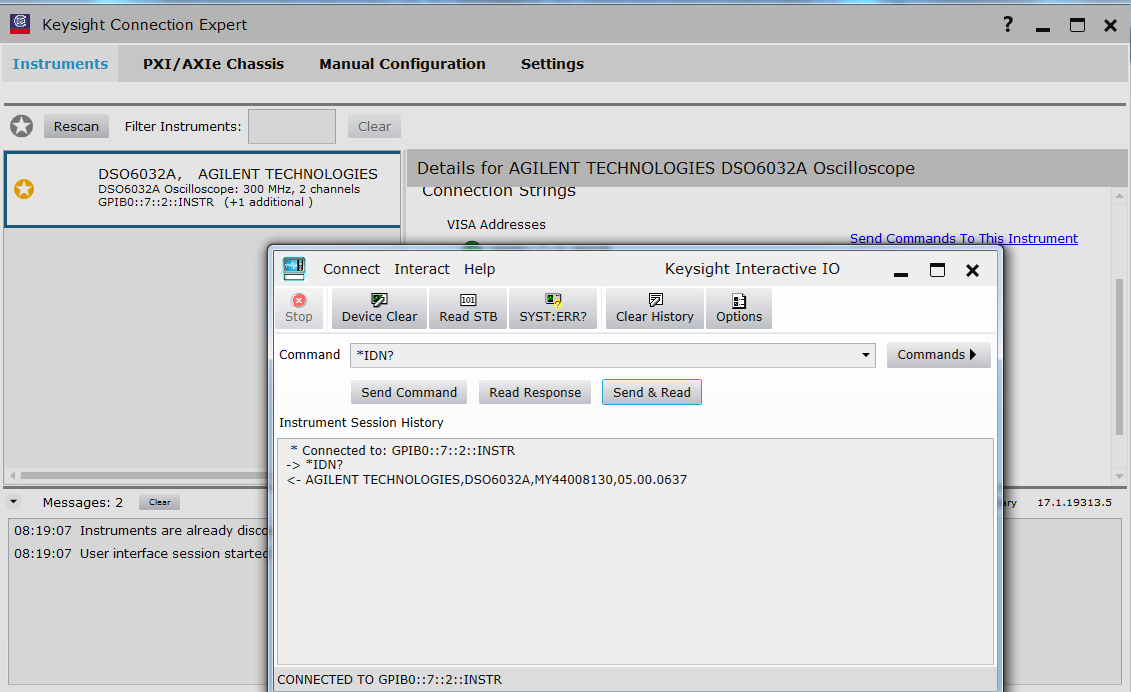Close the Keysight Interactive IO window

click(x=972, y=270)
